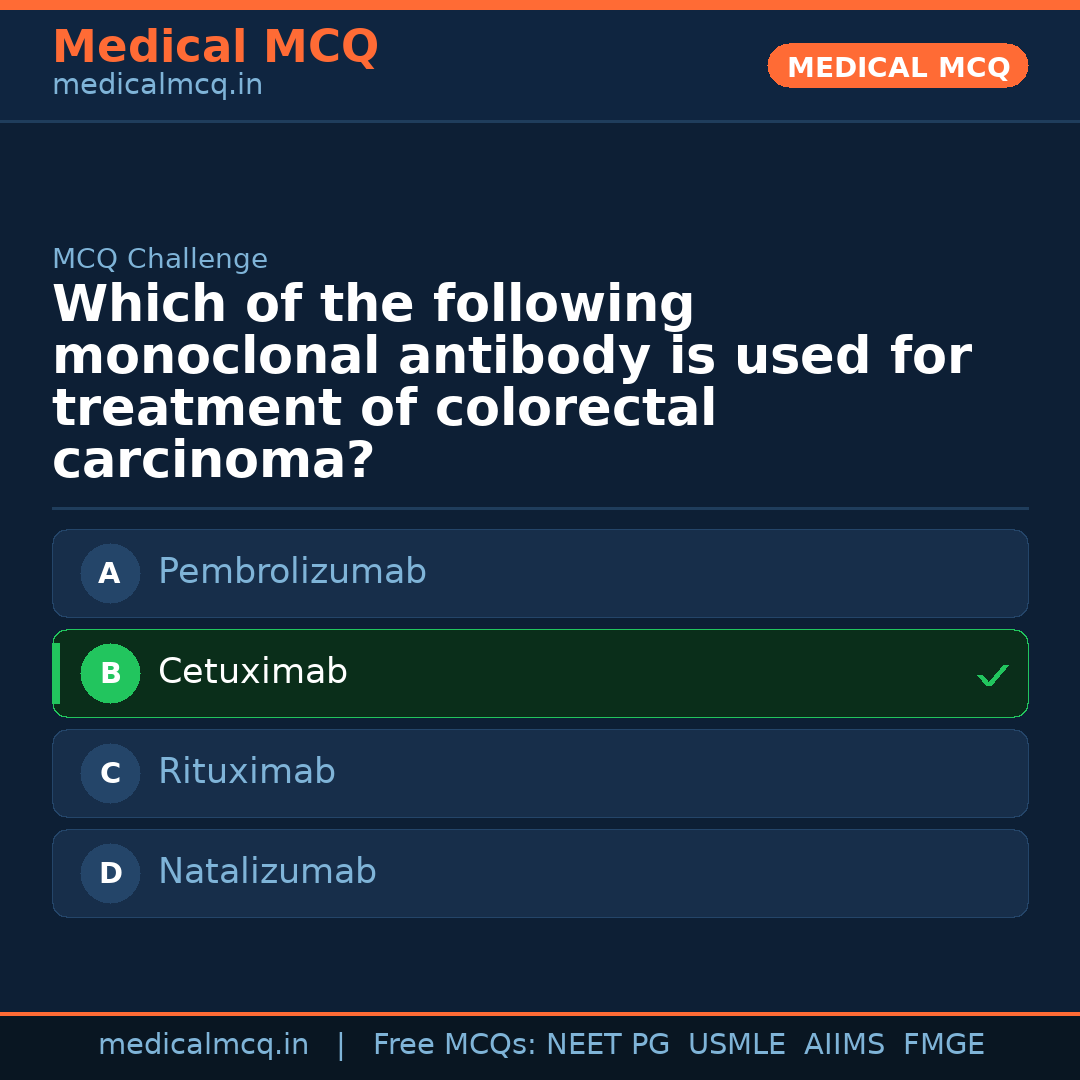Choose the Cetuximab answer text
The width and height of the screenshot is (1080, 1080).
point(253,672)
